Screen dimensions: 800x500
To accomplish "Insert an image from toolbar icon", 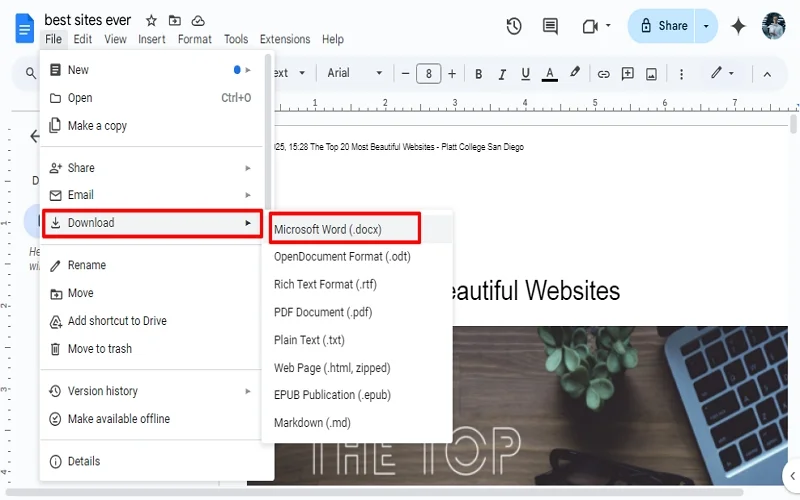I will point(652,74).
